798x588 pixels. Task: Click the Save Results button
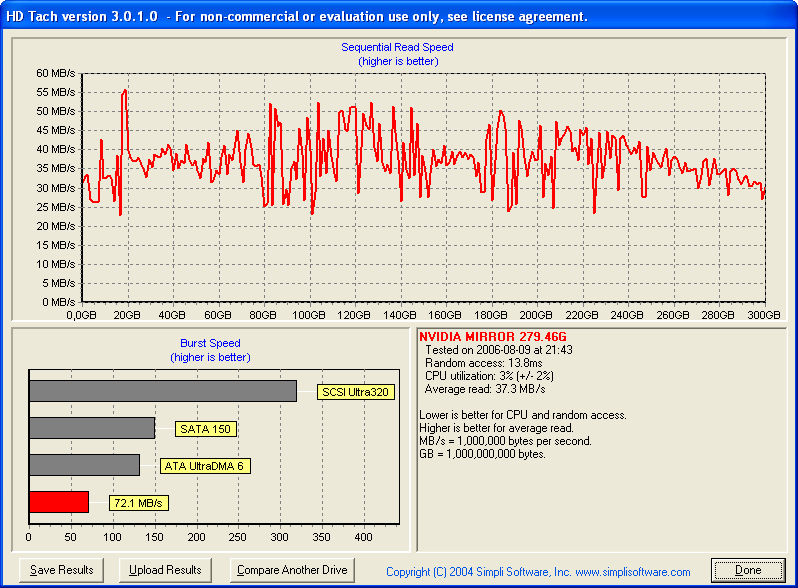point(61,570)
